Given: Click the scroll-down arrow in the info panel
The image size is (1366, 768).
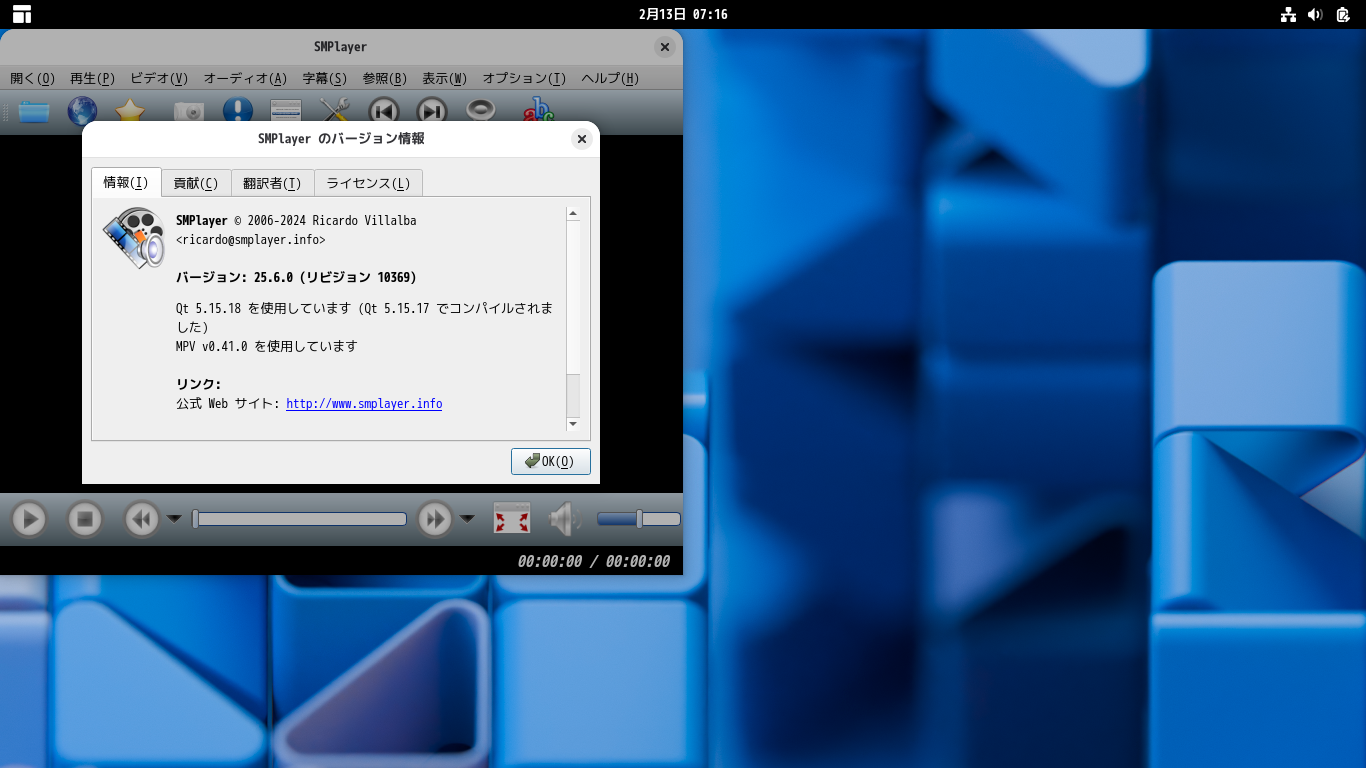Looking at the screenshot, I should pyautogui.click(x=573, y=425).
